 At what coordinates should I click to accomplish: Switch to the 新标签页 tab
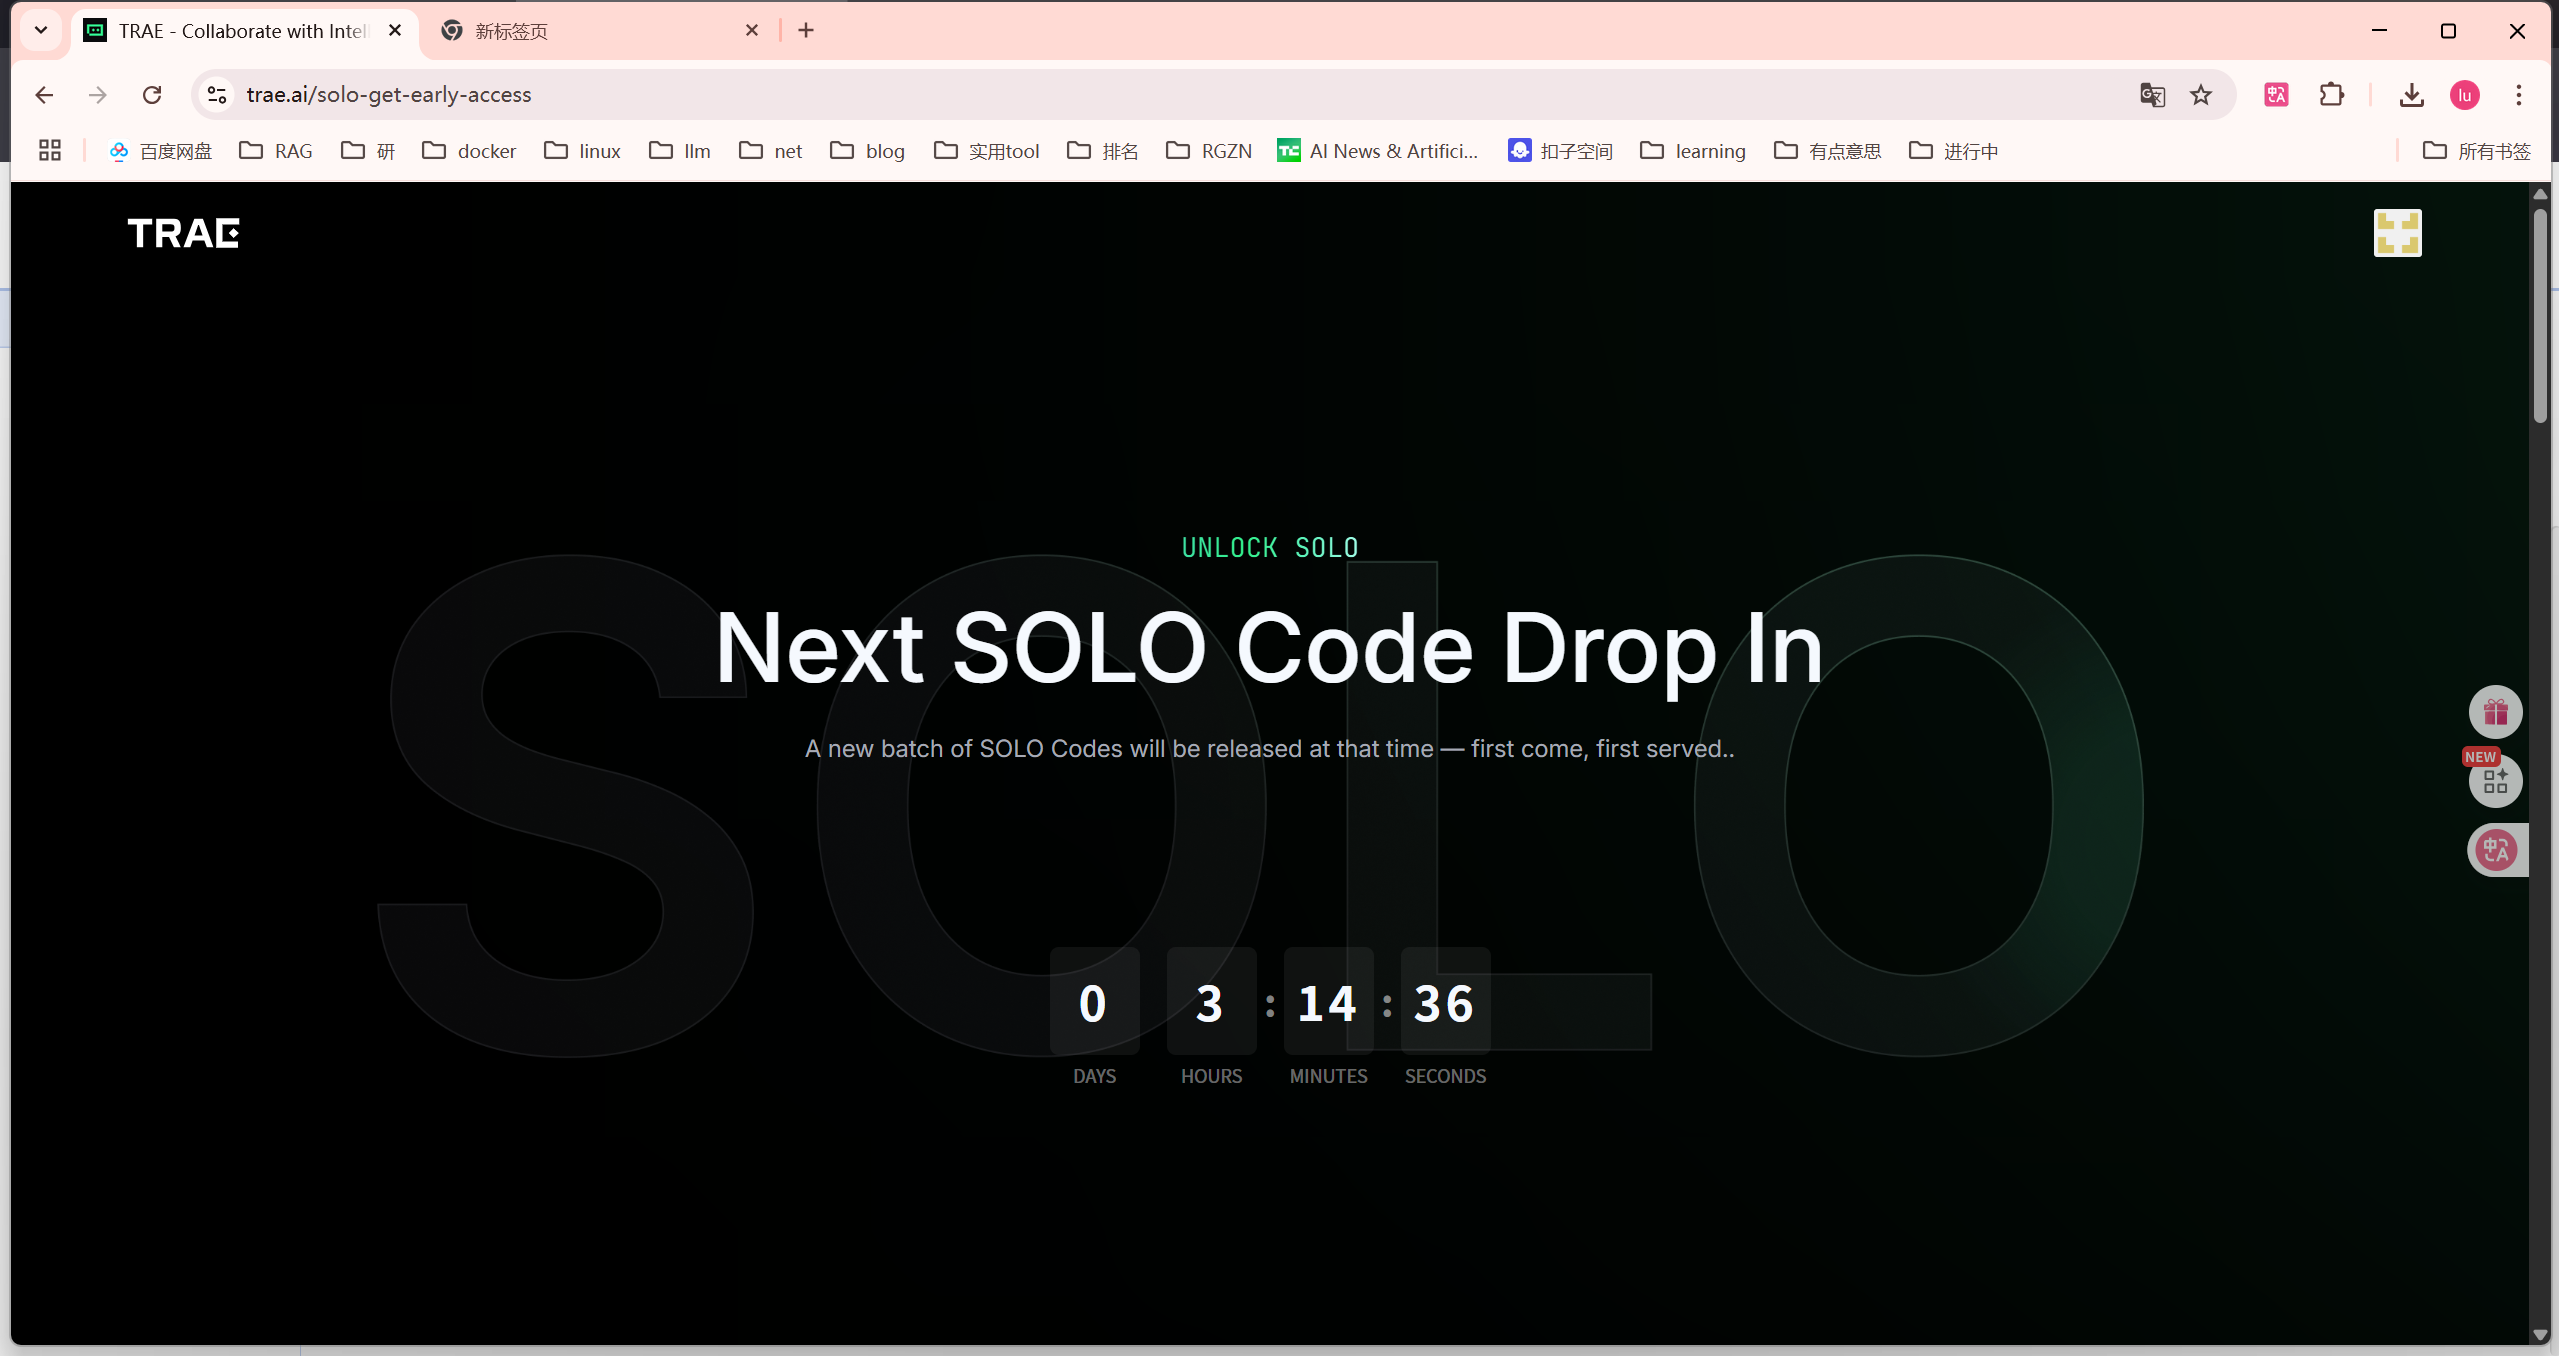click(x=598, y=31)
